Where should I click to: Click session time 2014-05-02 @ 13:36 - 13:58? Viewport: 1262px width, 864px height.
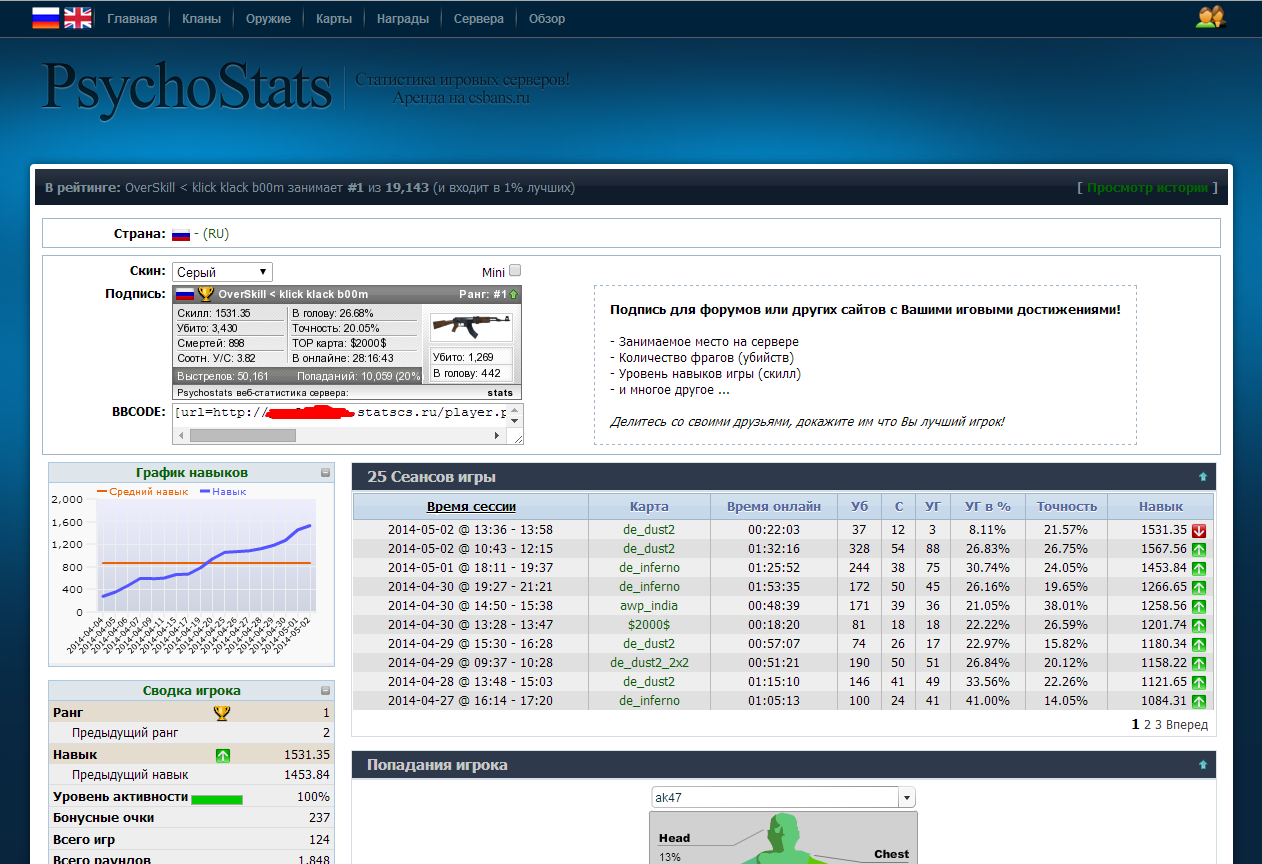(470, 530)
